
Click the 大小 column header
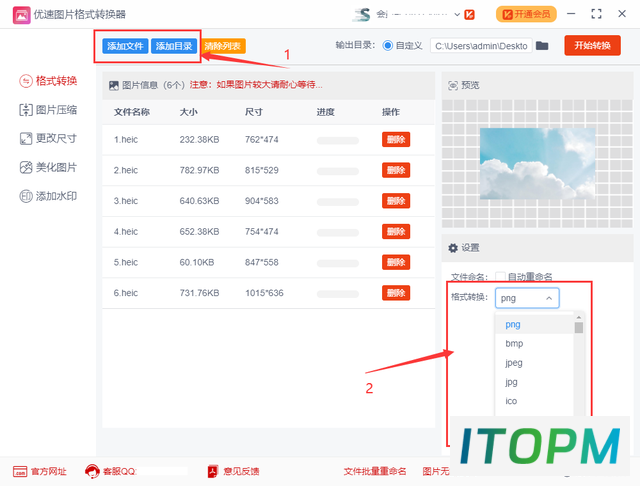click(189, 112)
